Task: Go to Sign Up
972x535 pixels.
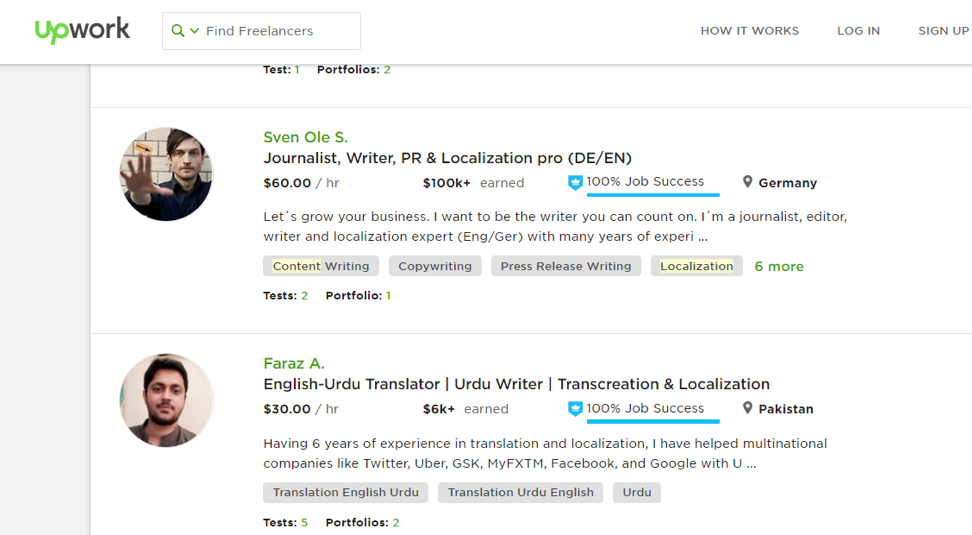Action: (943, 31)
